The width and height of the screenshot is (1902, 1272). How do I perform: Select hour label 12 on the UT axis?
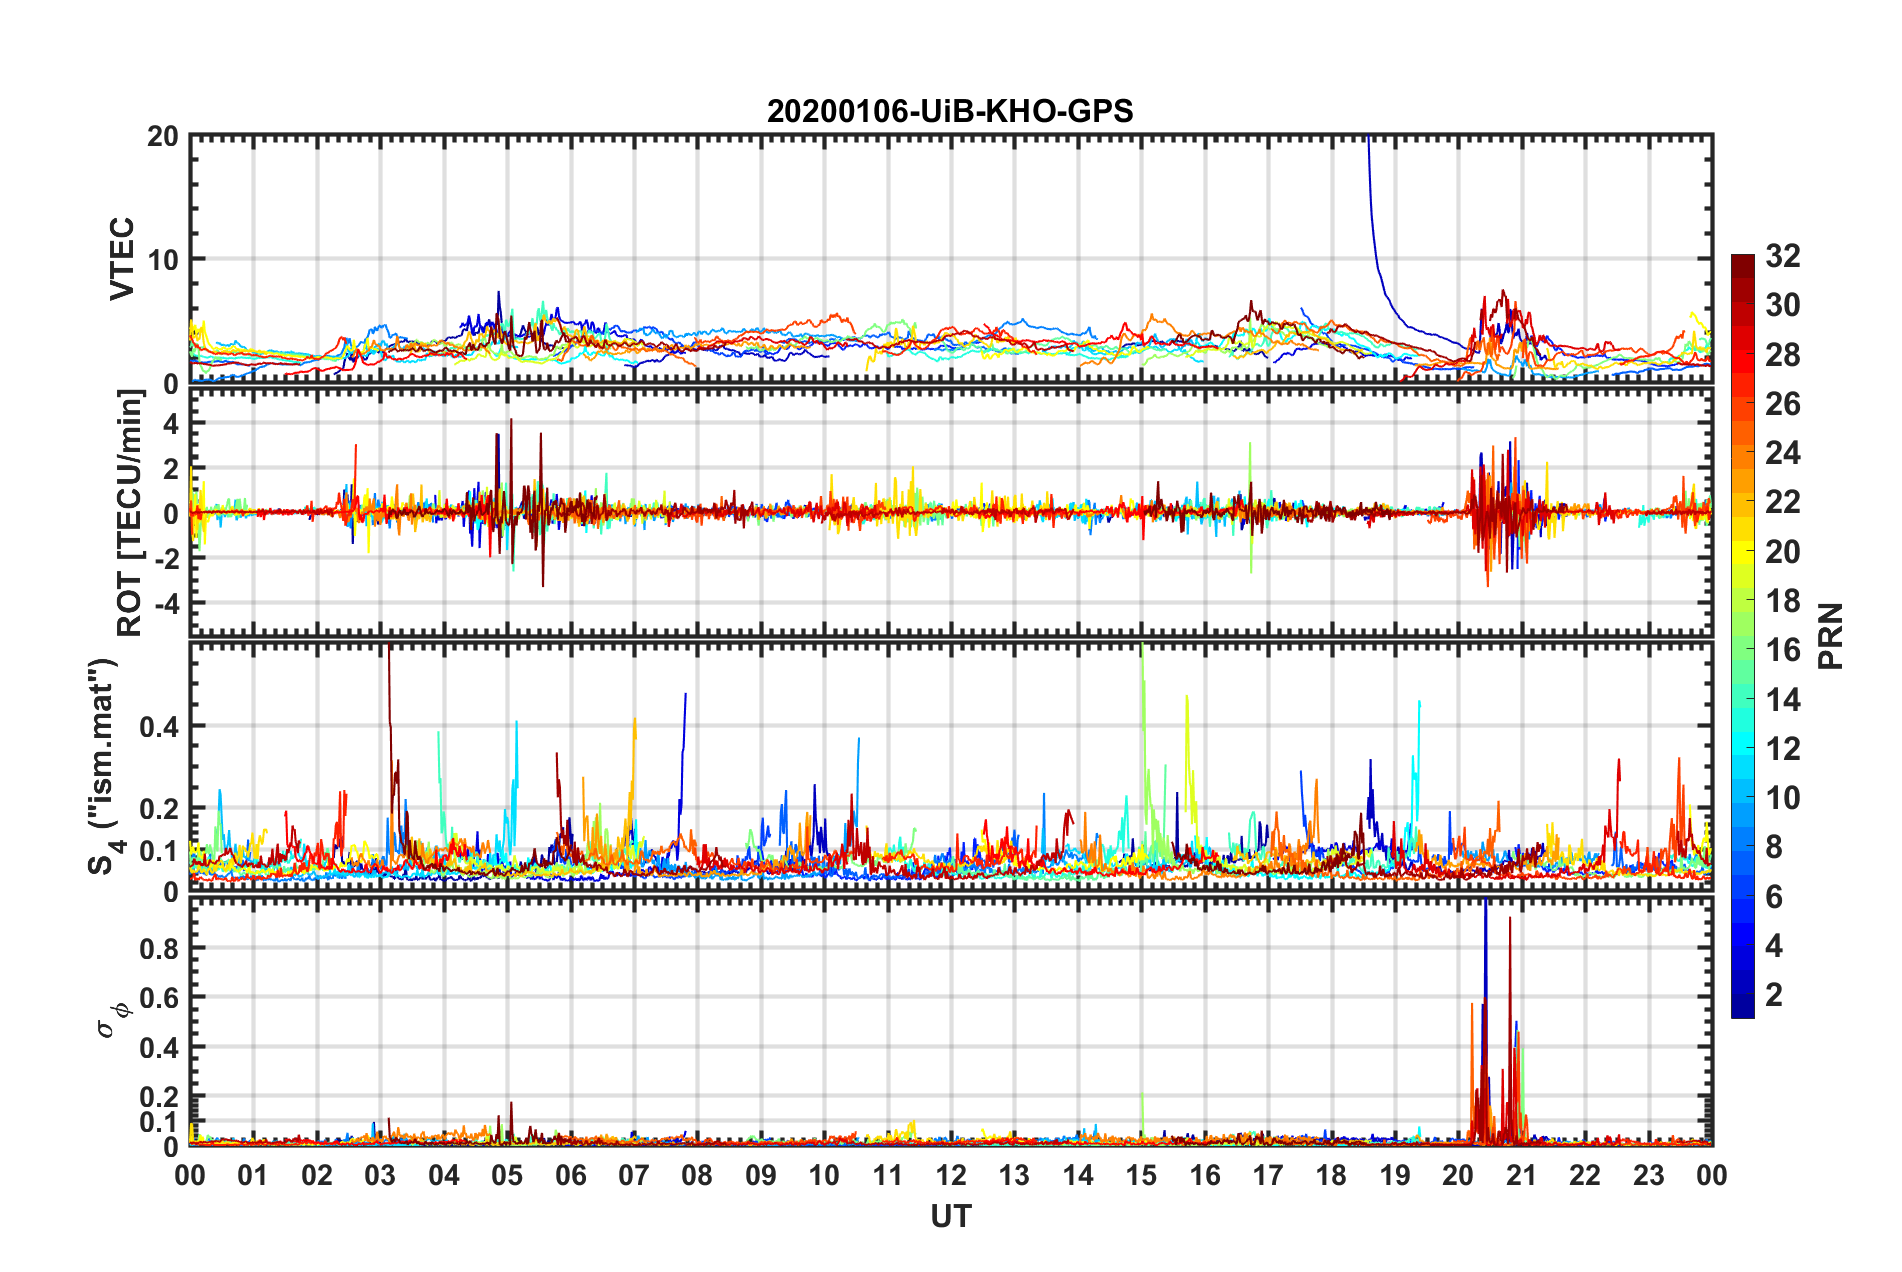pyautogui.click(x=951, y=1175)
